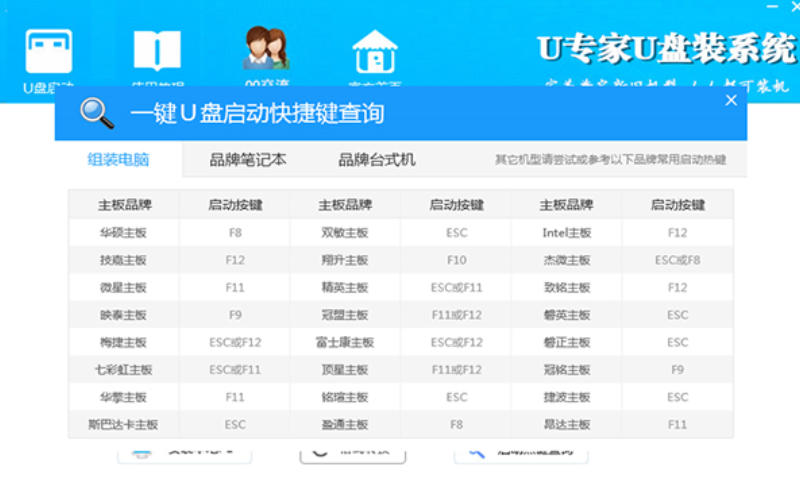Select the 技嘉主板 table cell

coord(124,260)
